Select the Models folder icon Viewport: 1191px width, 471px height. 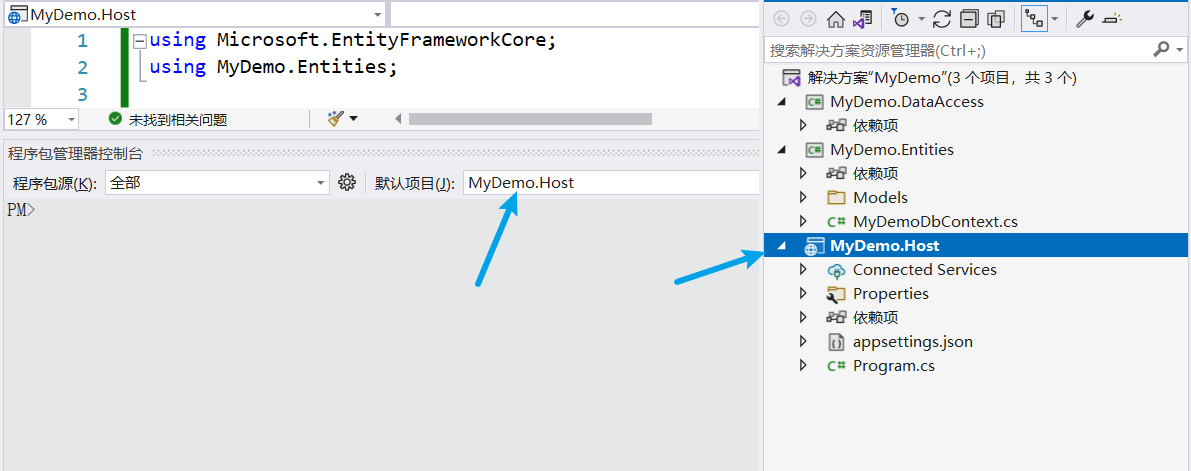[836, 198]
